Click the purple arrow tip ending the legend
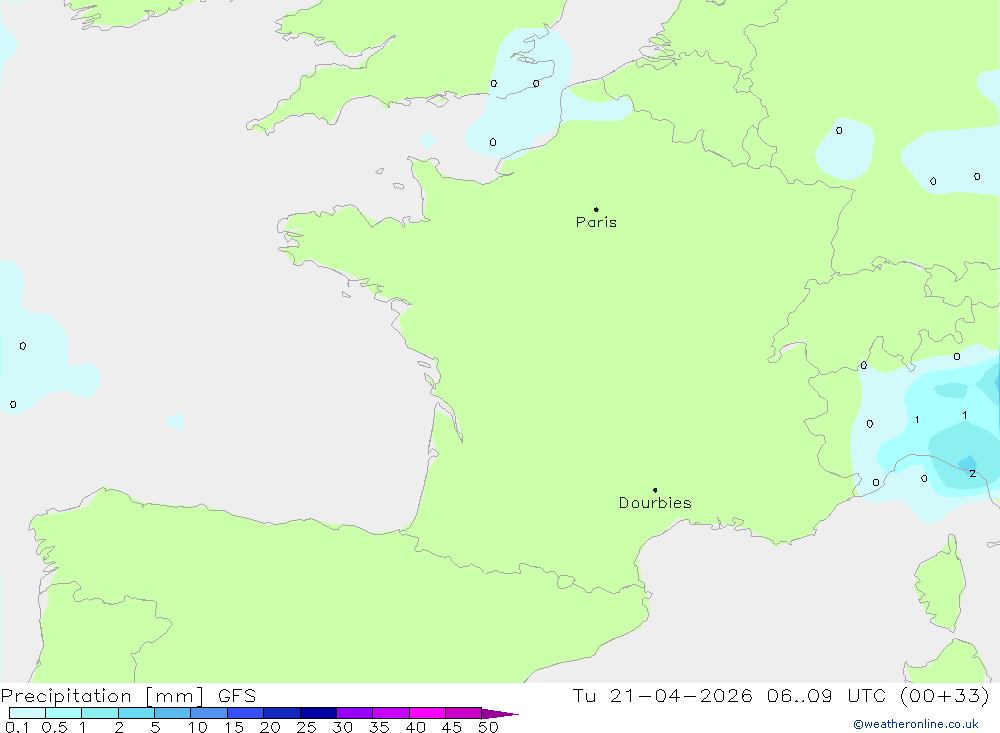The height and width of the screenshot is (733, 1000). [x=500, y=714]
